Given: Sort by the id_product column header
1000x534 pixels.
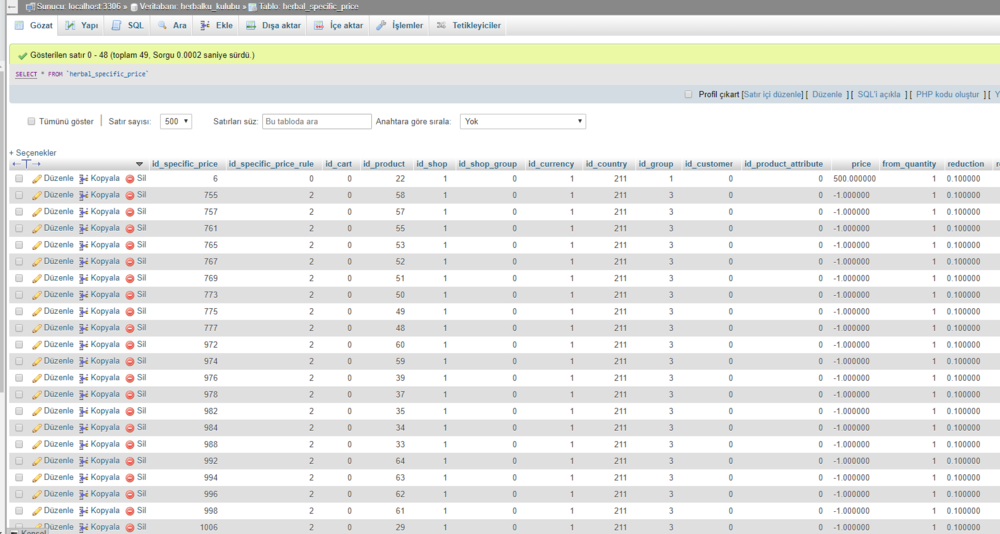Looking at the screenshot, I should pyautogui.click(x=383, y=163).
